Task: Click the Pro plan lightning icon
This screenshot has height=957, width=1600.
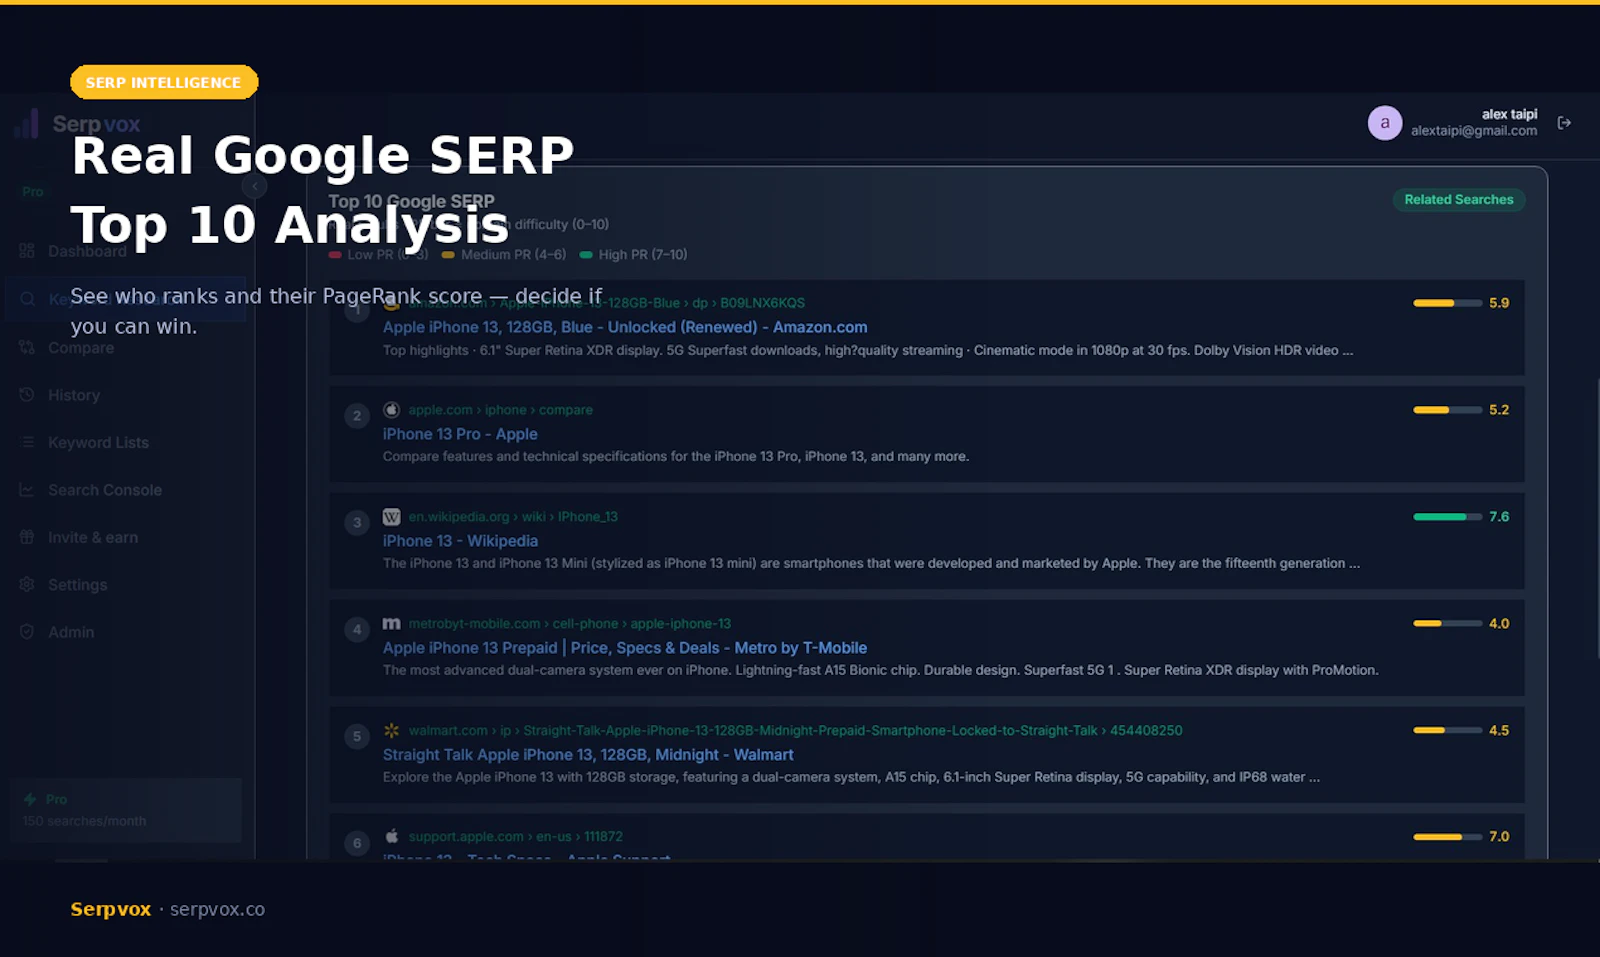Action: (30, 799)
